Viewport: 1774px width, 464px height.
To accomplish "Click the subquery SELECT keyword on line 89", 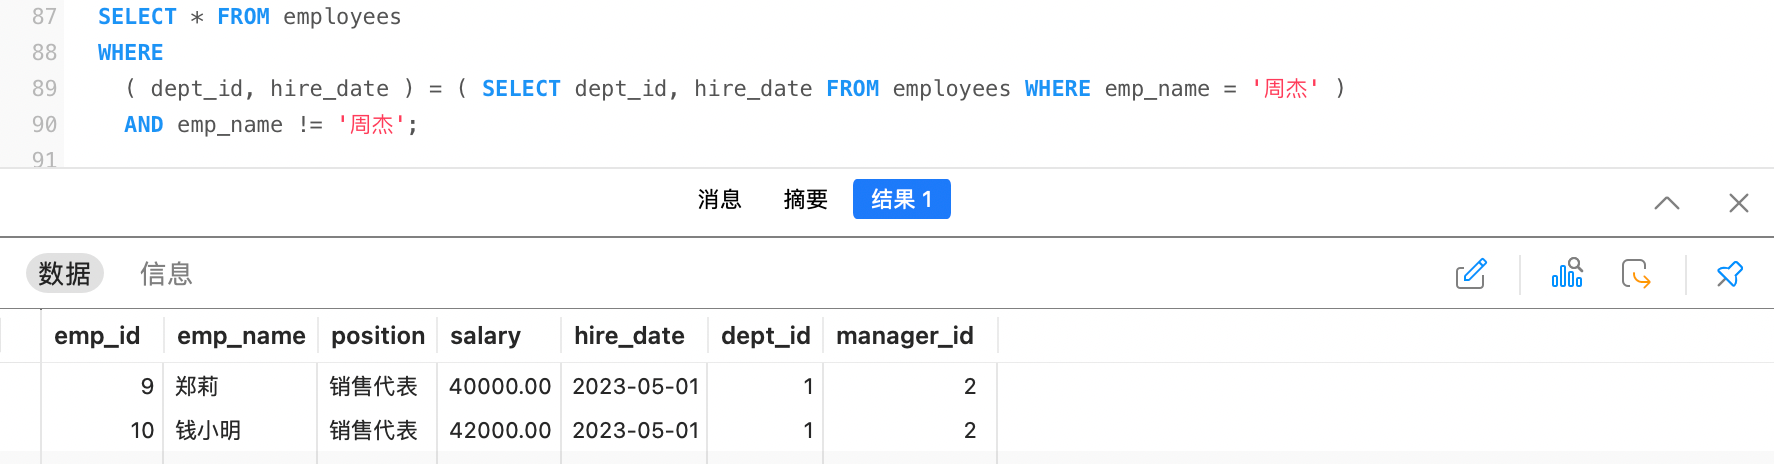I will pos(521,89).
